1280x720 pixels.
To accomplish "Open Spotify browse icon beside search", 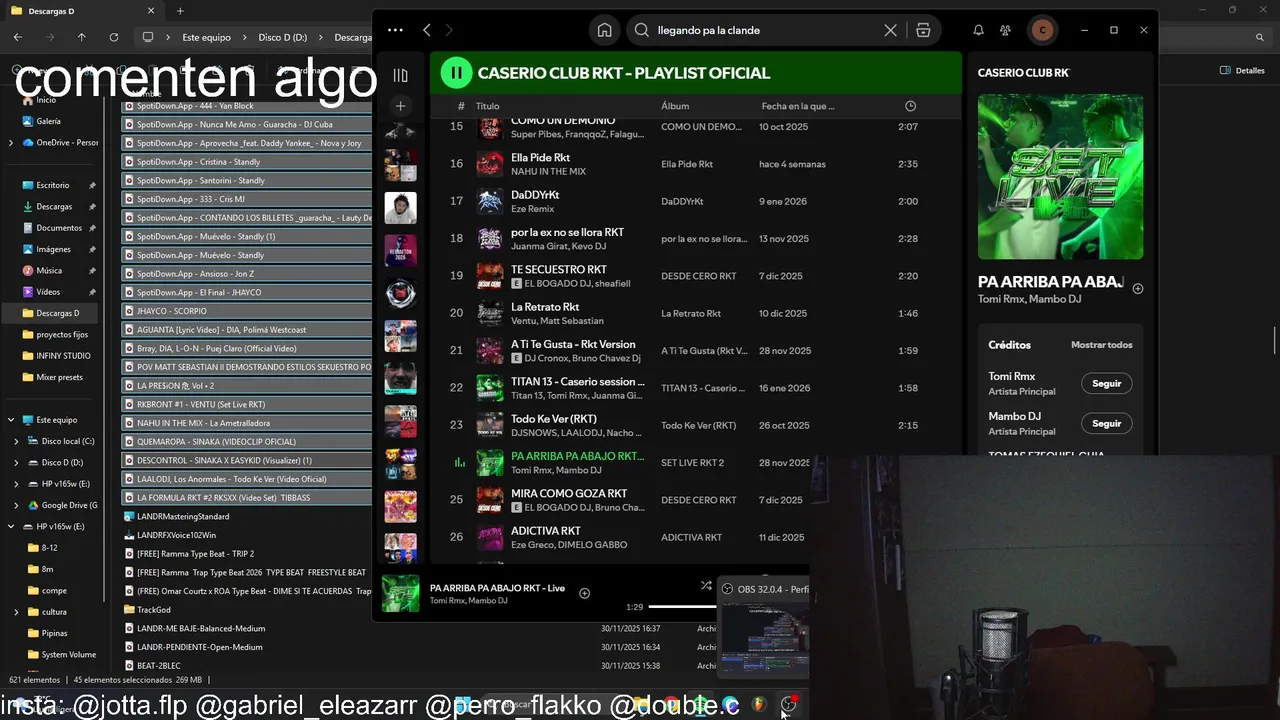I will 923,30.
